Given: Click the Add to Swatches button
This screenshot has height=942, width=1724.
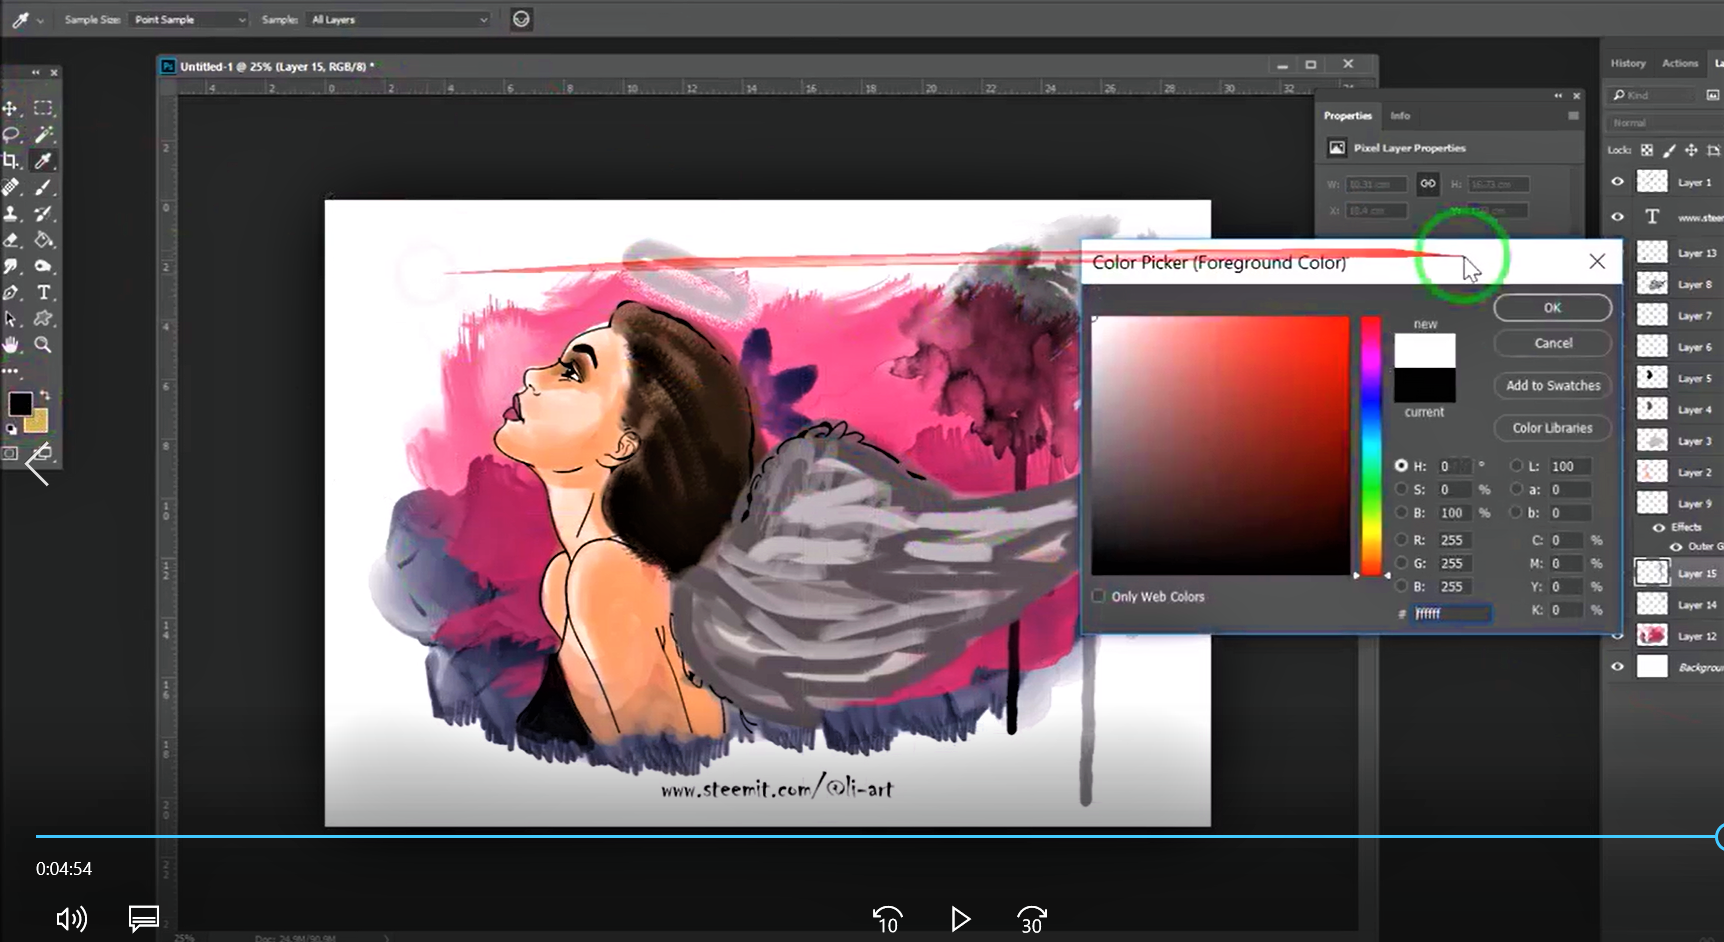Looking at the screenshot, I should pyautogui.click(x=1552, y=385).
